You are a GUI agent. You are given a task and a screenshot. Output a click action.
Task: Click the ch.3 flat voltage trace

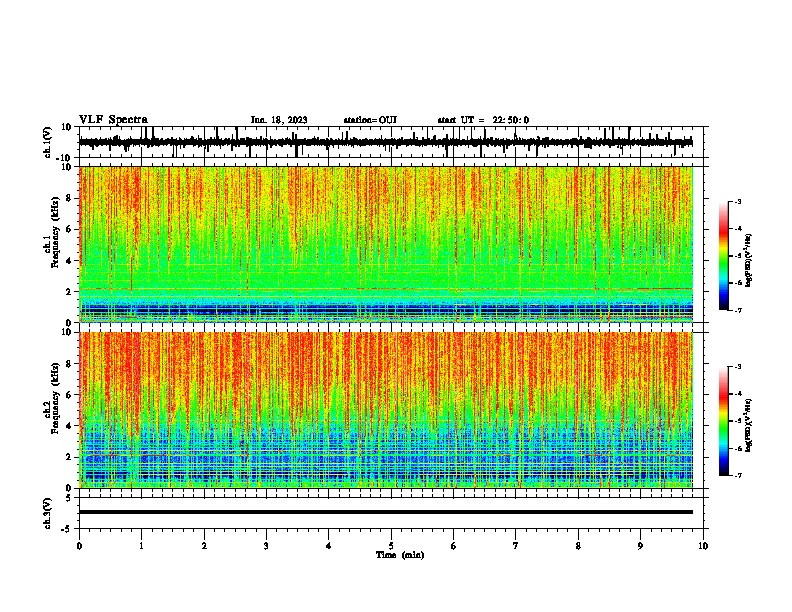pos(386,512)
